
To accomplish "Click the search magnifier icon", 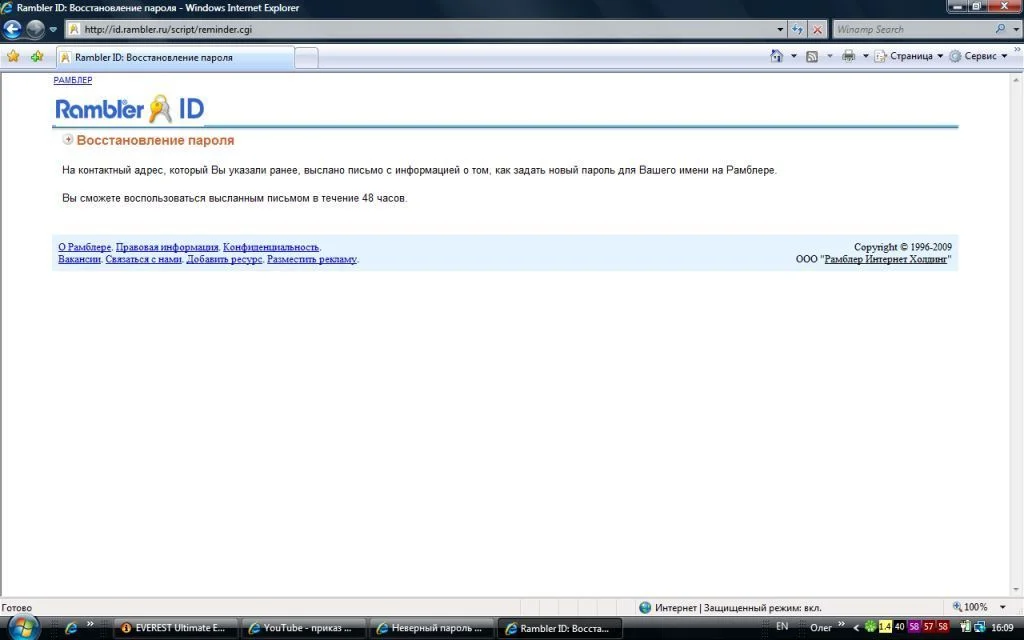I will pos(1000,29).
